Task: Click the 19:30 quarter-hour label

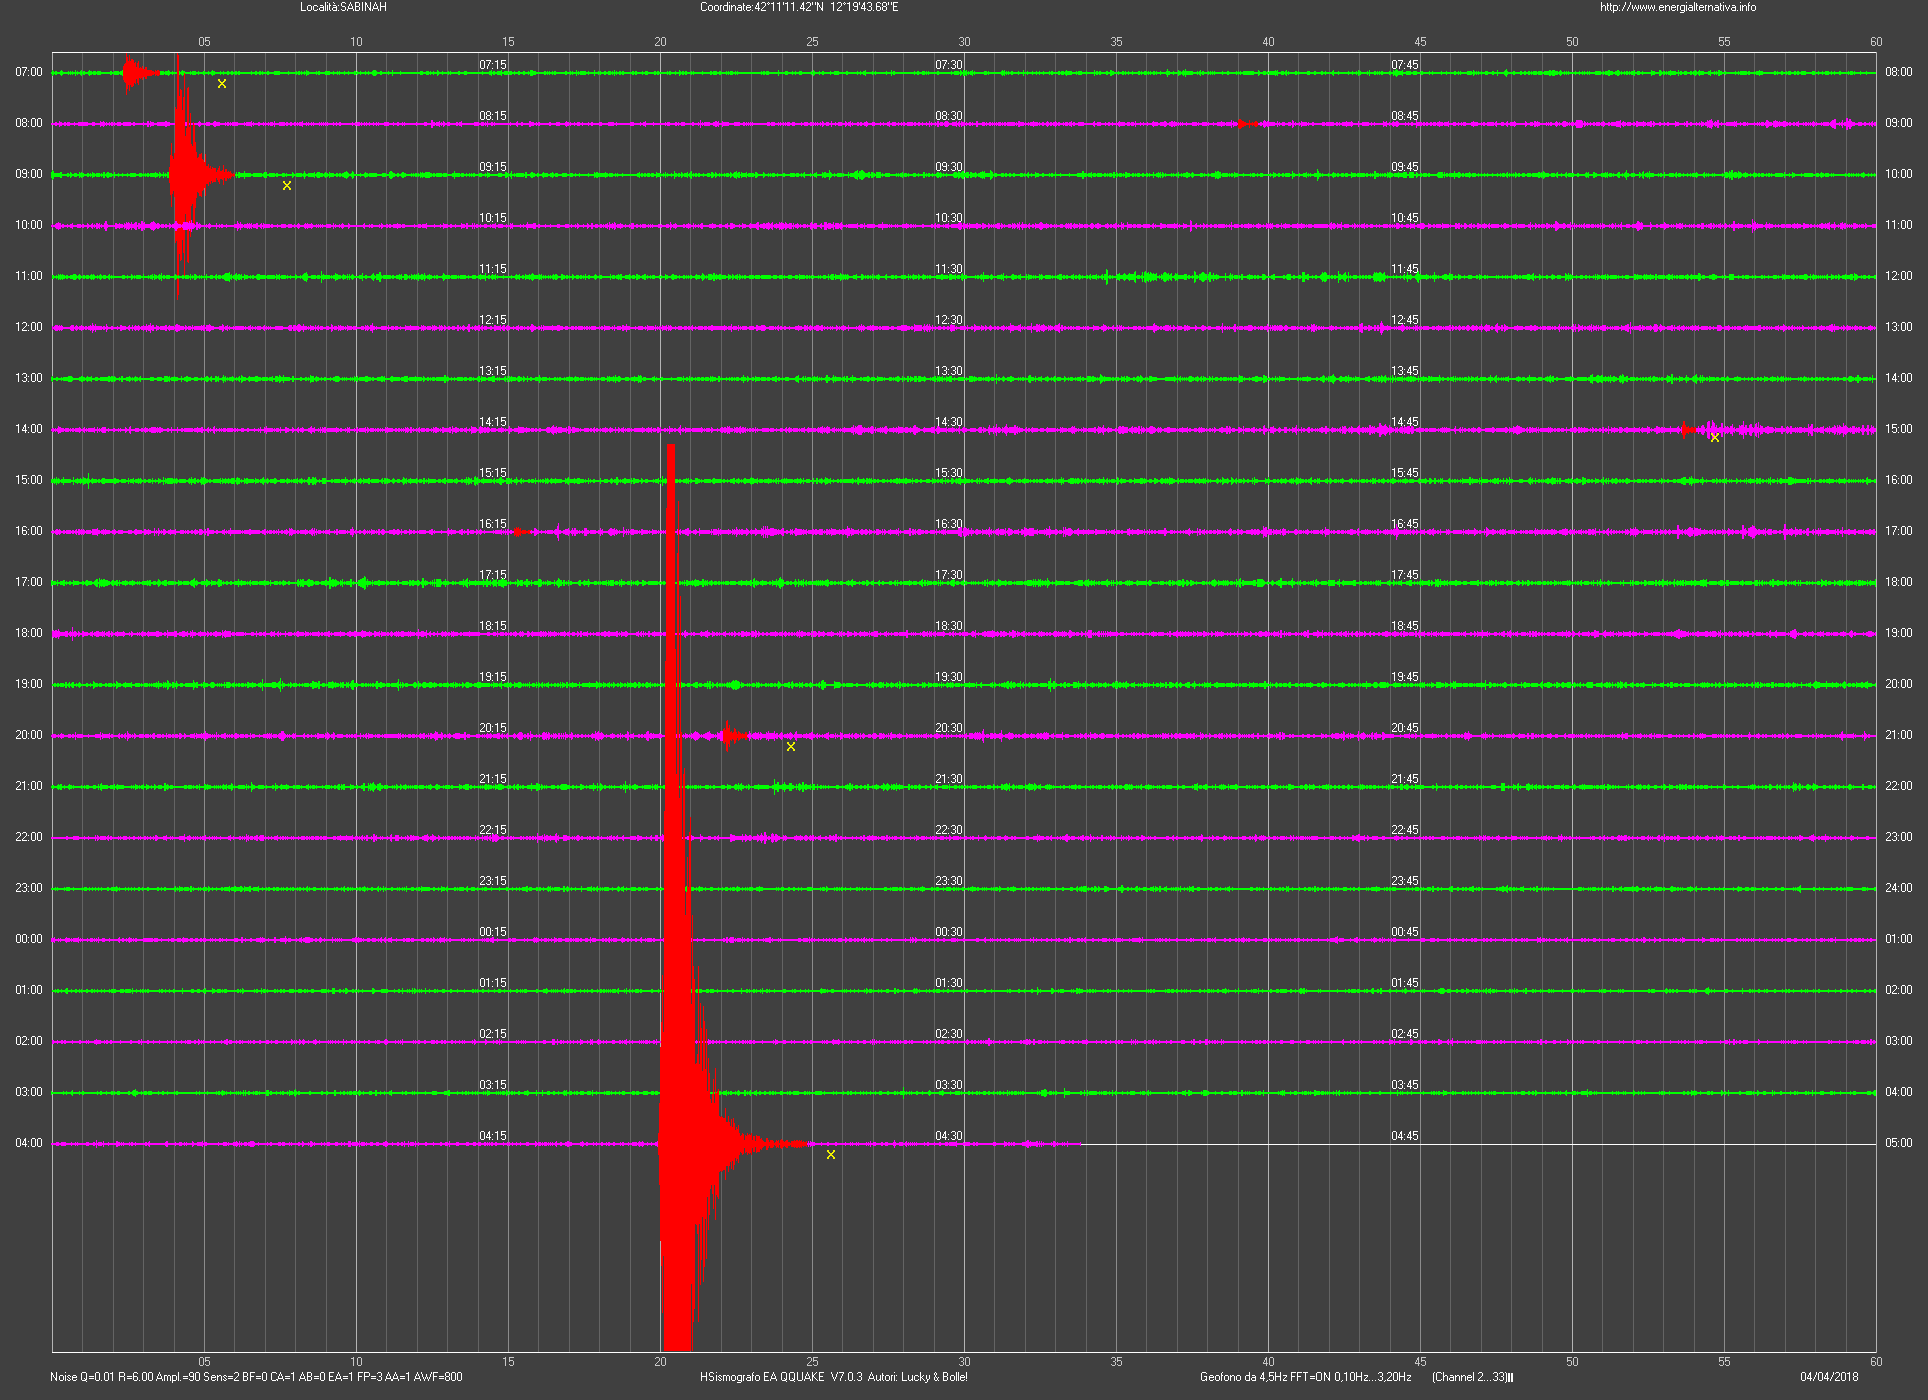Action: pos(949,677)
